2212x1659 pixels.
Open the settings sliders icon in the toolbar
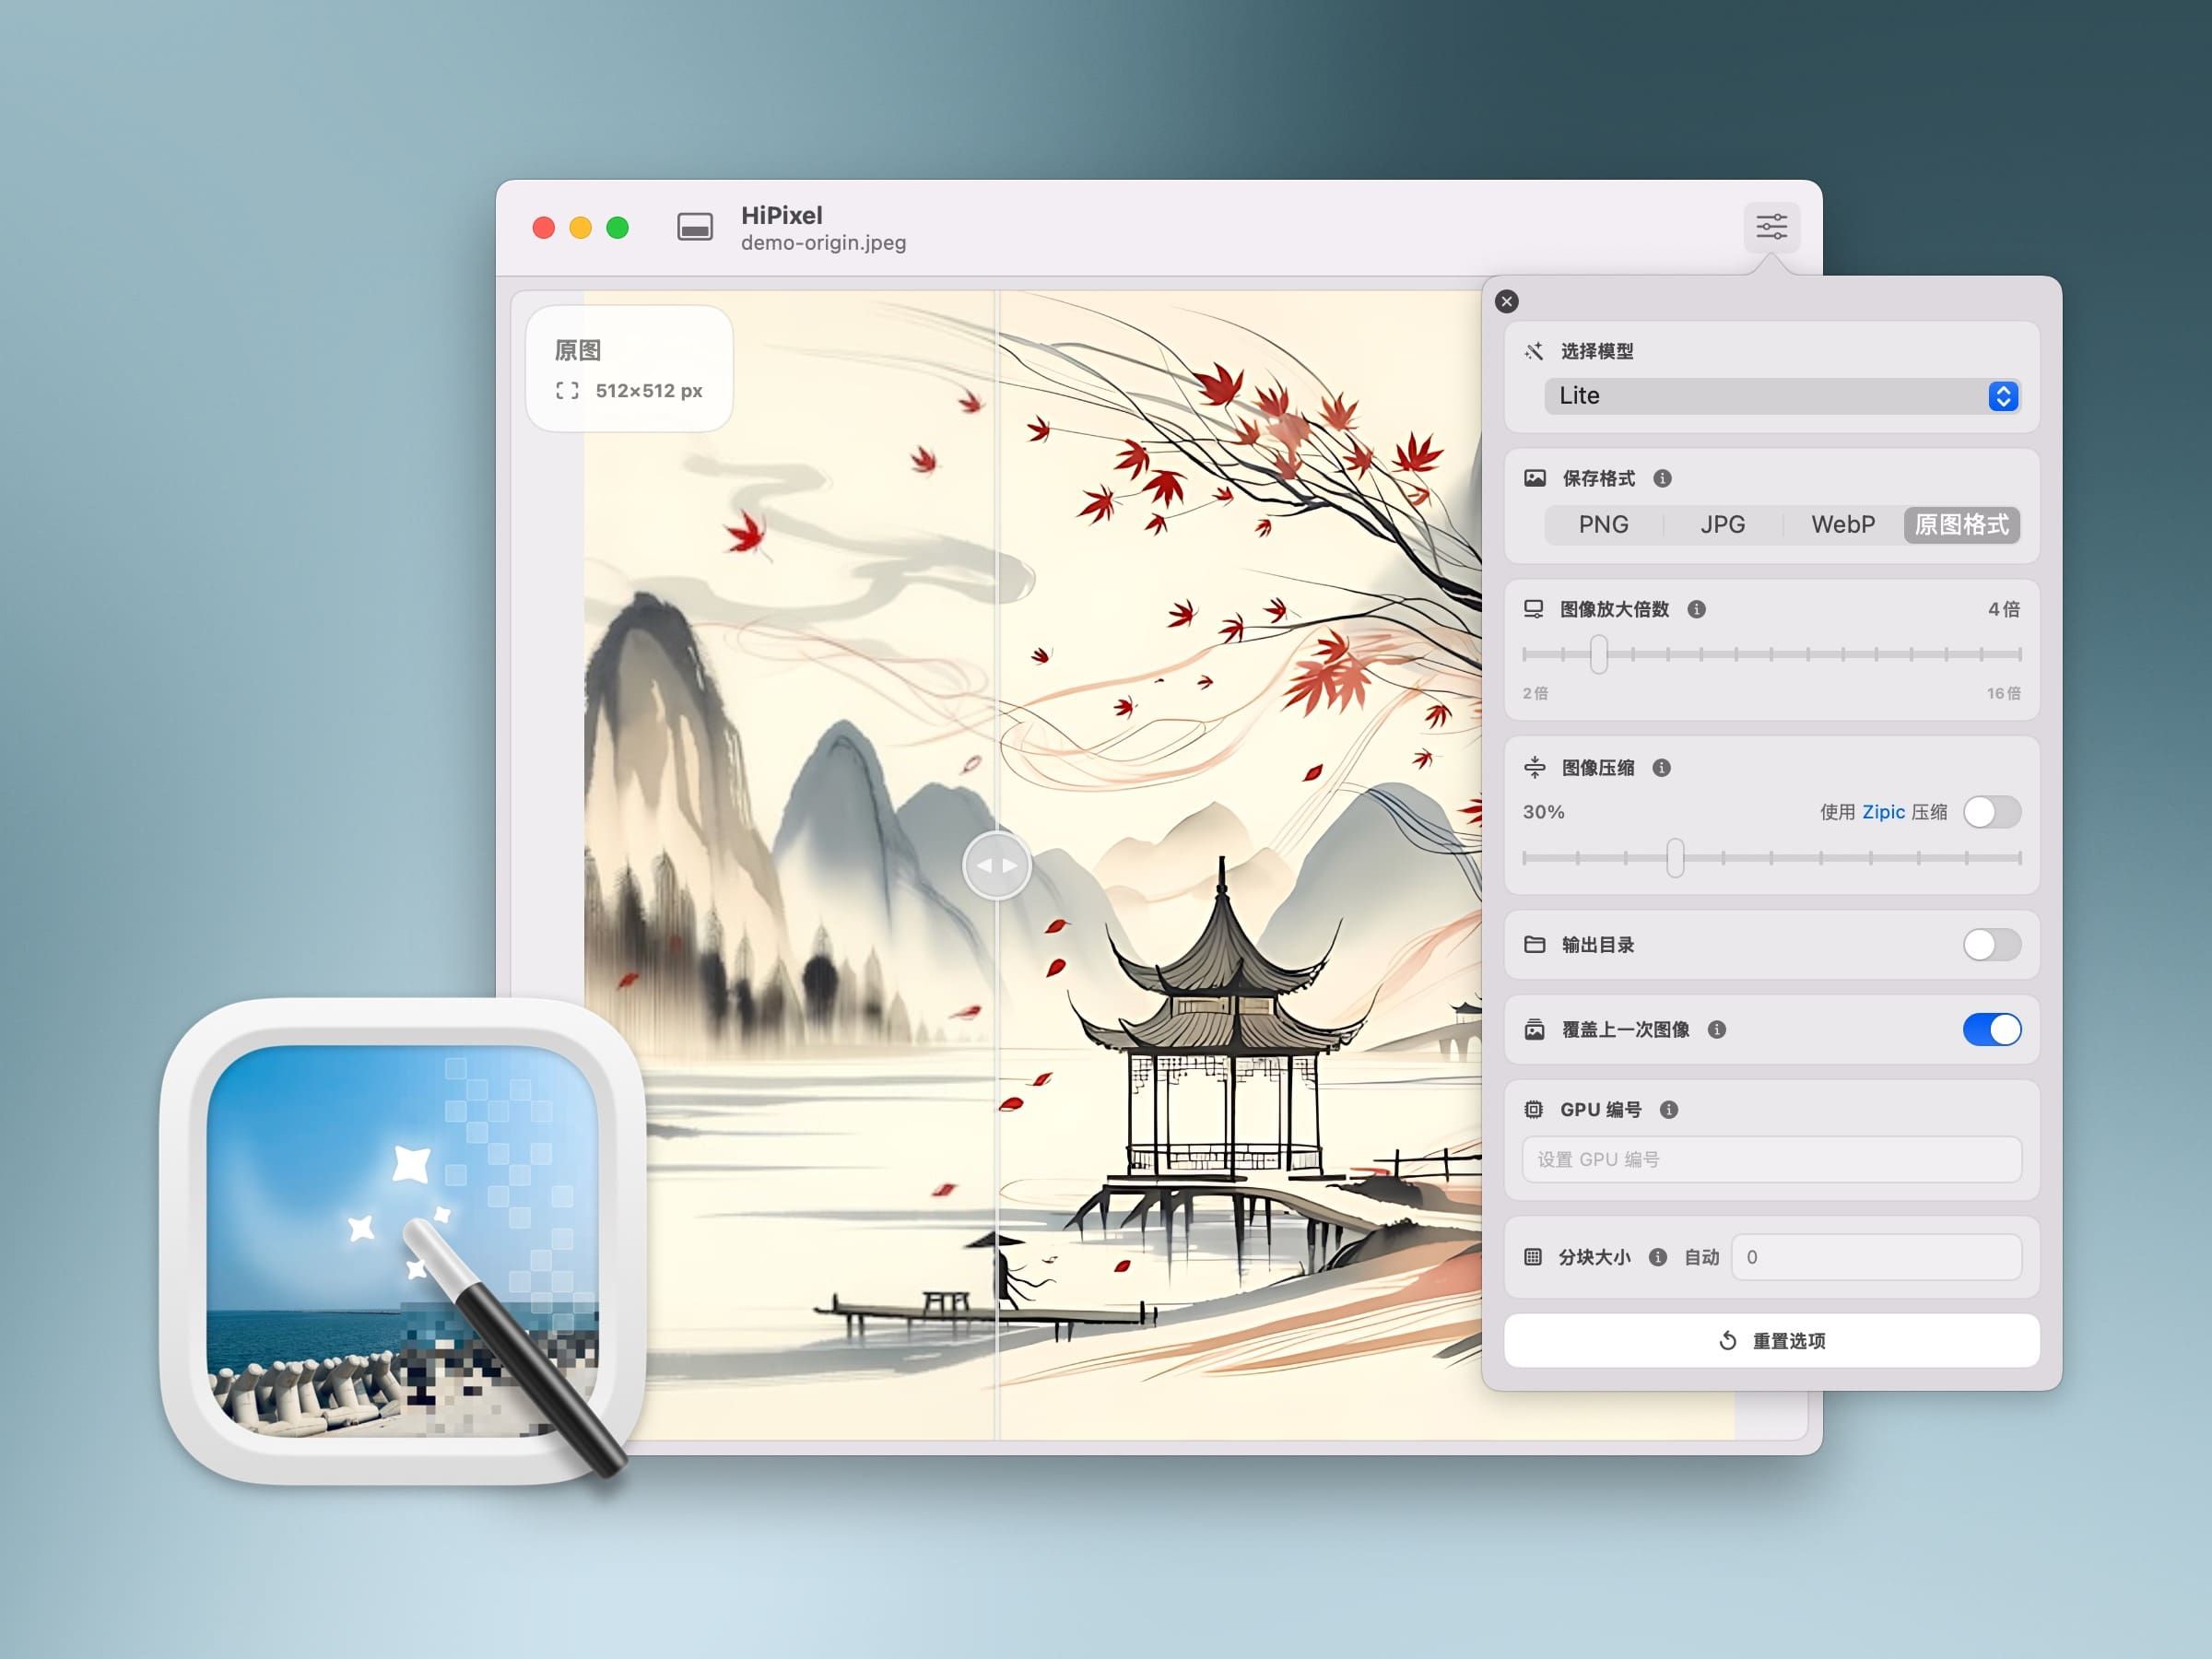point(1771,227)
